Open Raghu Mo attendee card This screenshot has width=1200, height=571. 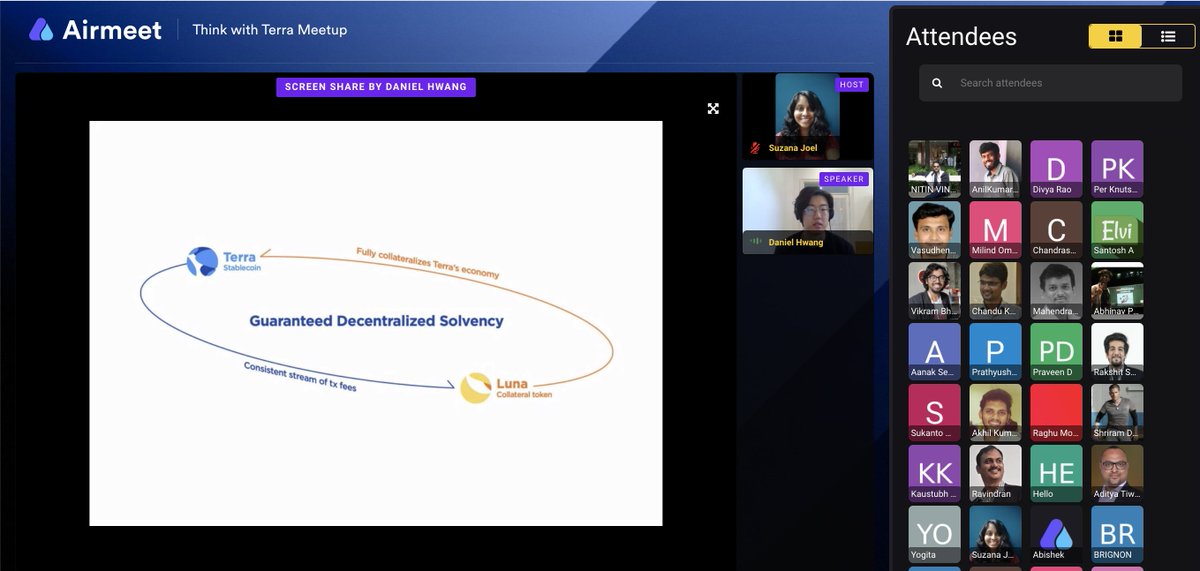(1057, 412)
